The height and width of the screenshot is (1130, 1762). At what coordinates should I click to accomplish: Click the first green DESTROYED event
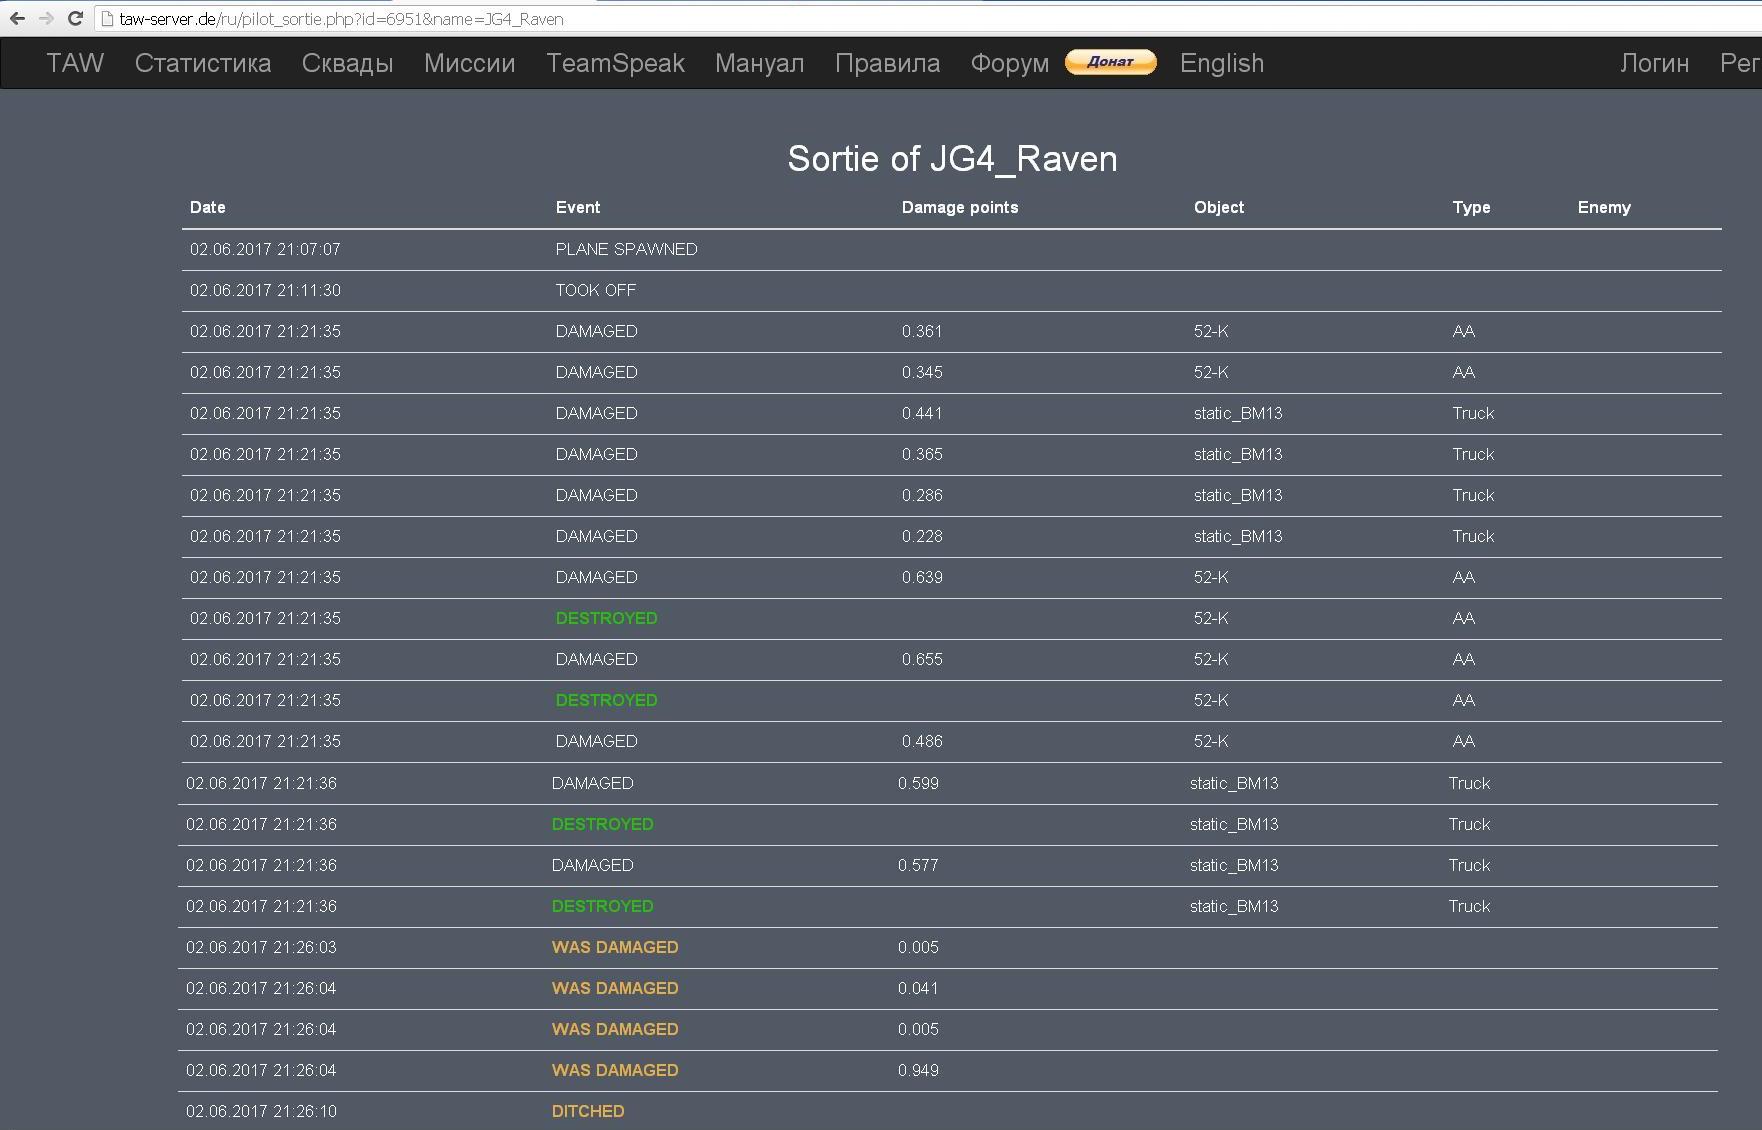[x=606, y=618]
